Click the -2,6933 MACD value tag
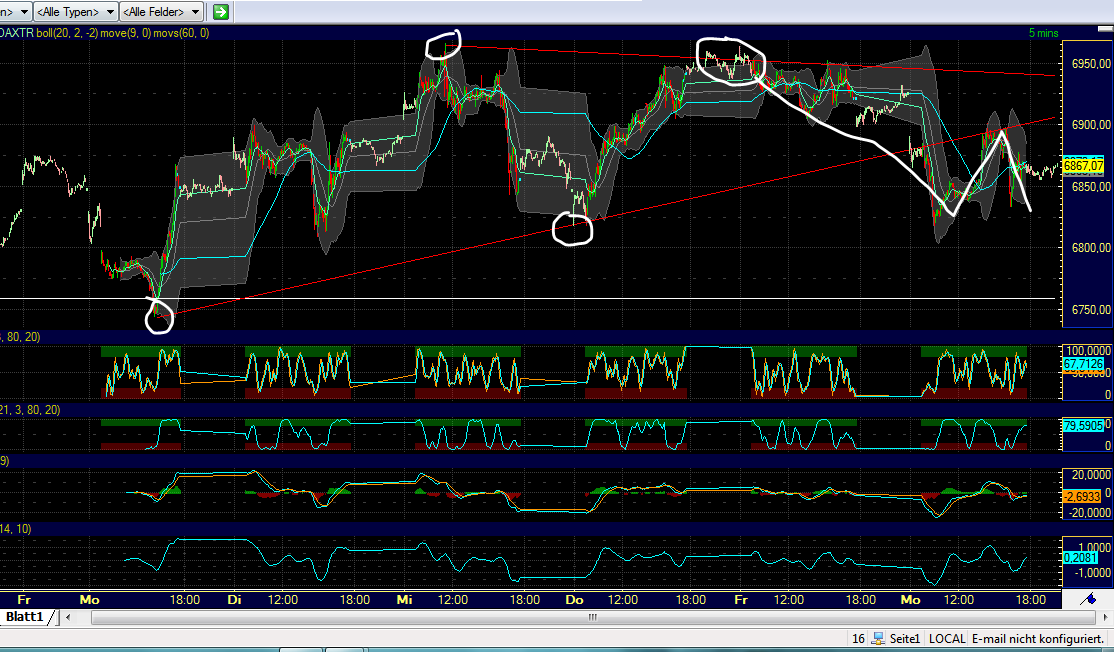This screenshot has width=1114, height=652. click(1081, 496)
